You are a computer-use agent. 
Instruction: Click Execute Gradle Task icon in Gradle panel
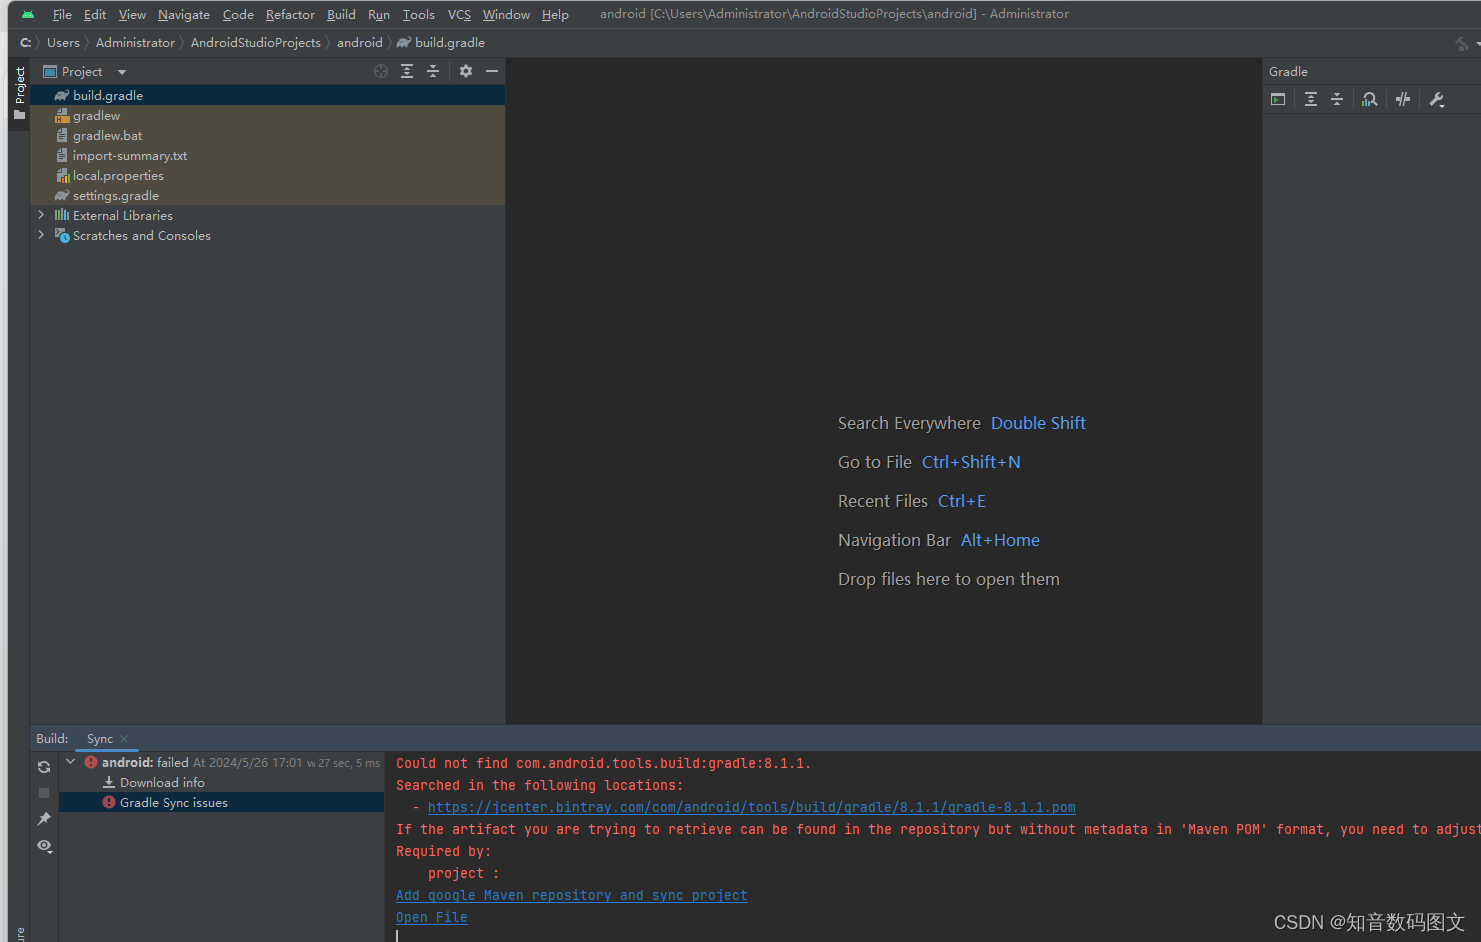(x=1278, y=99)
